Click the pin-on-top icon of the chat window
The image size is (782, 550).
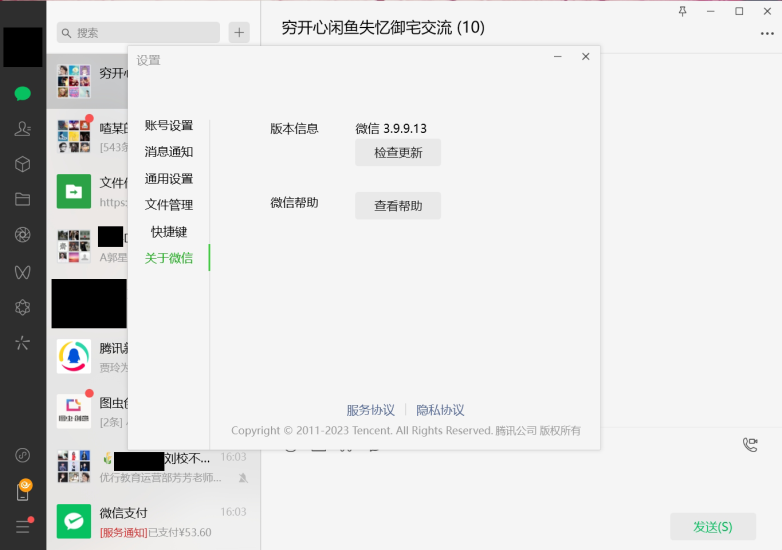pos(682,11)
